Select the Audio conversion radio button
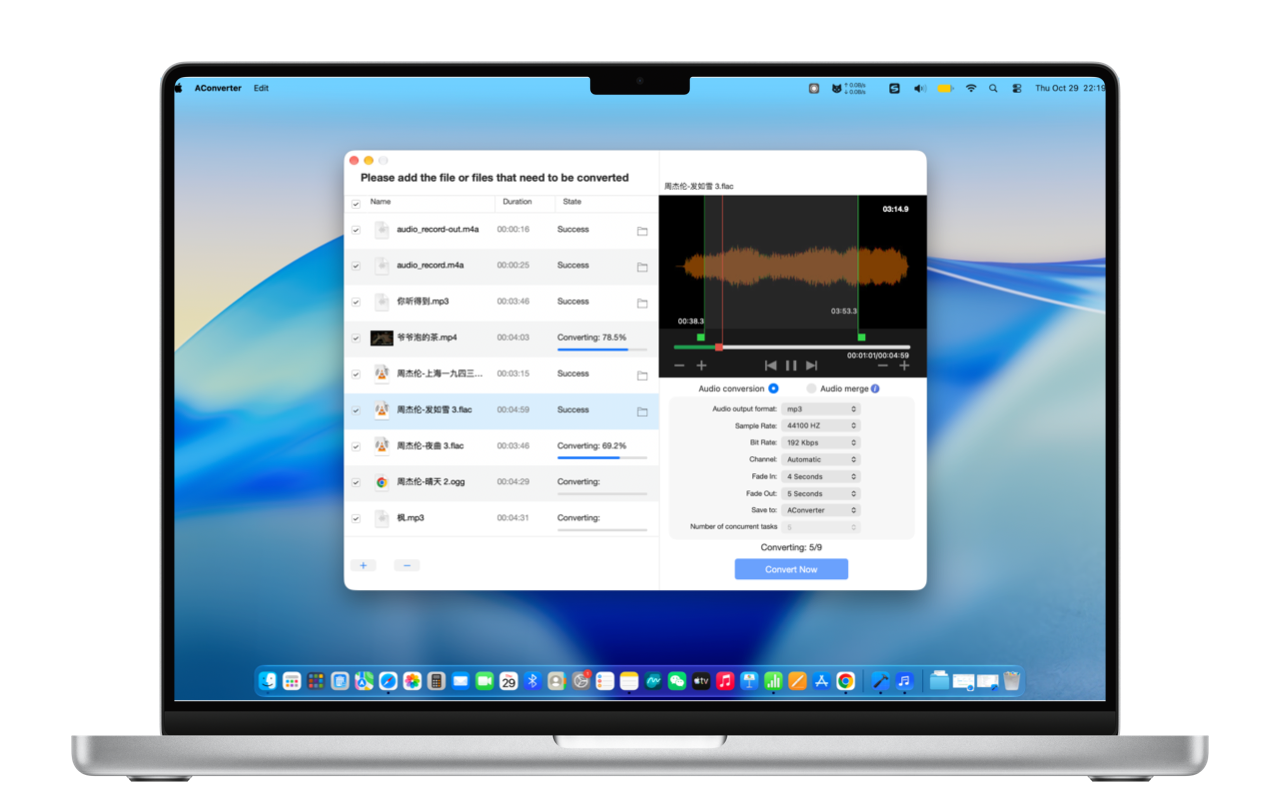Image resolution: width=1280 pixels, height=800 pixels. 773,389
